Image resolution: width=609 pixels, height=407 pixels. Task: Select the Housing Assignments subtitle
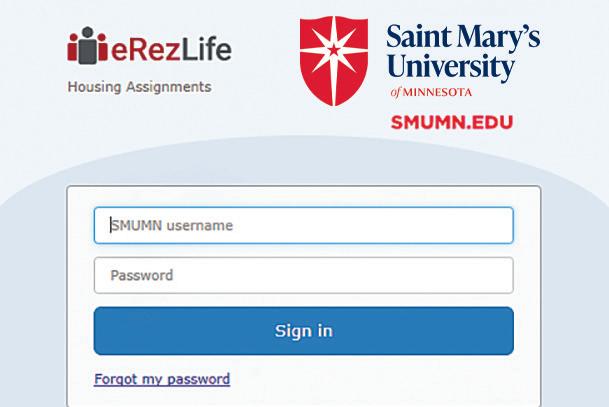(x=139, y=87)
